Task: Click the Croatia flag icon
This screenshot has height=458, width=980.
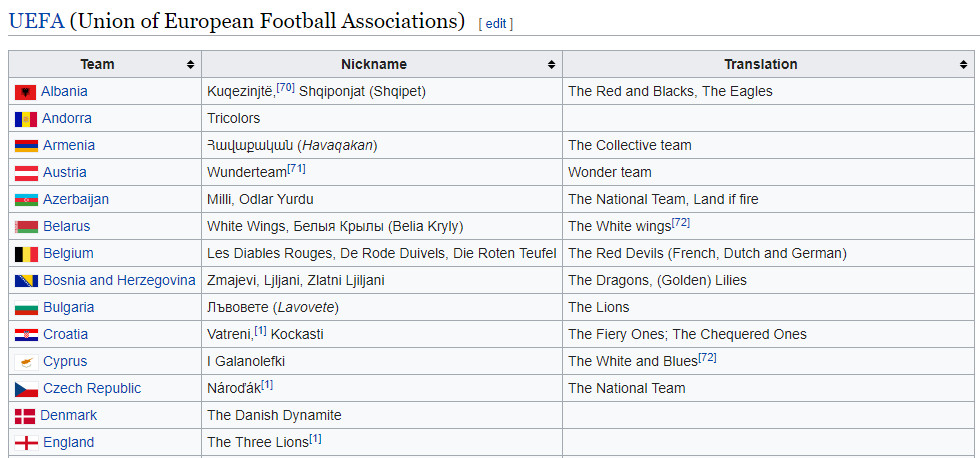Action: (x=25, y=335)
